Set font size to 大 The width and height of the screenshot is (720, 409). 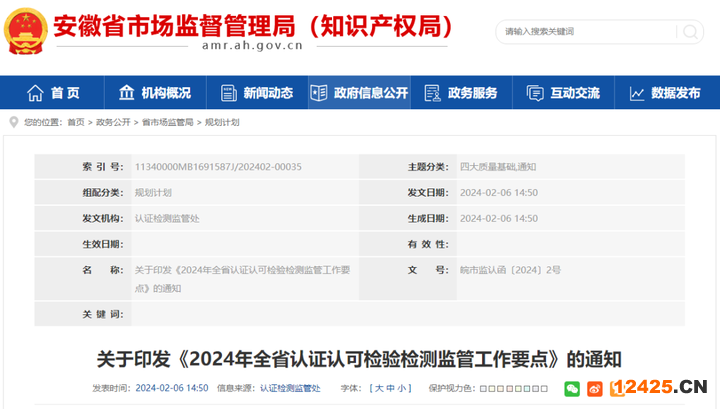tap(378, 387)
